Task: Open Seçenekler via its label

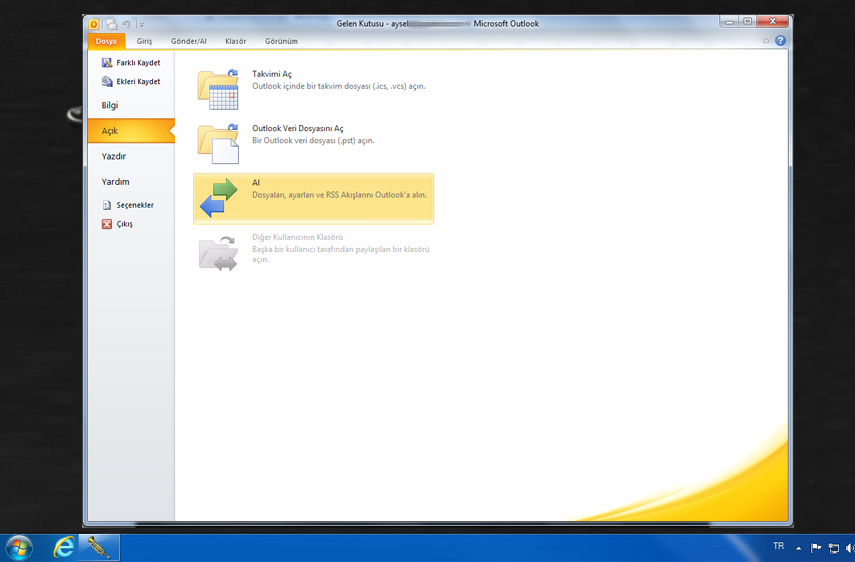Action: pyautogui.click(x=135, y=205)
